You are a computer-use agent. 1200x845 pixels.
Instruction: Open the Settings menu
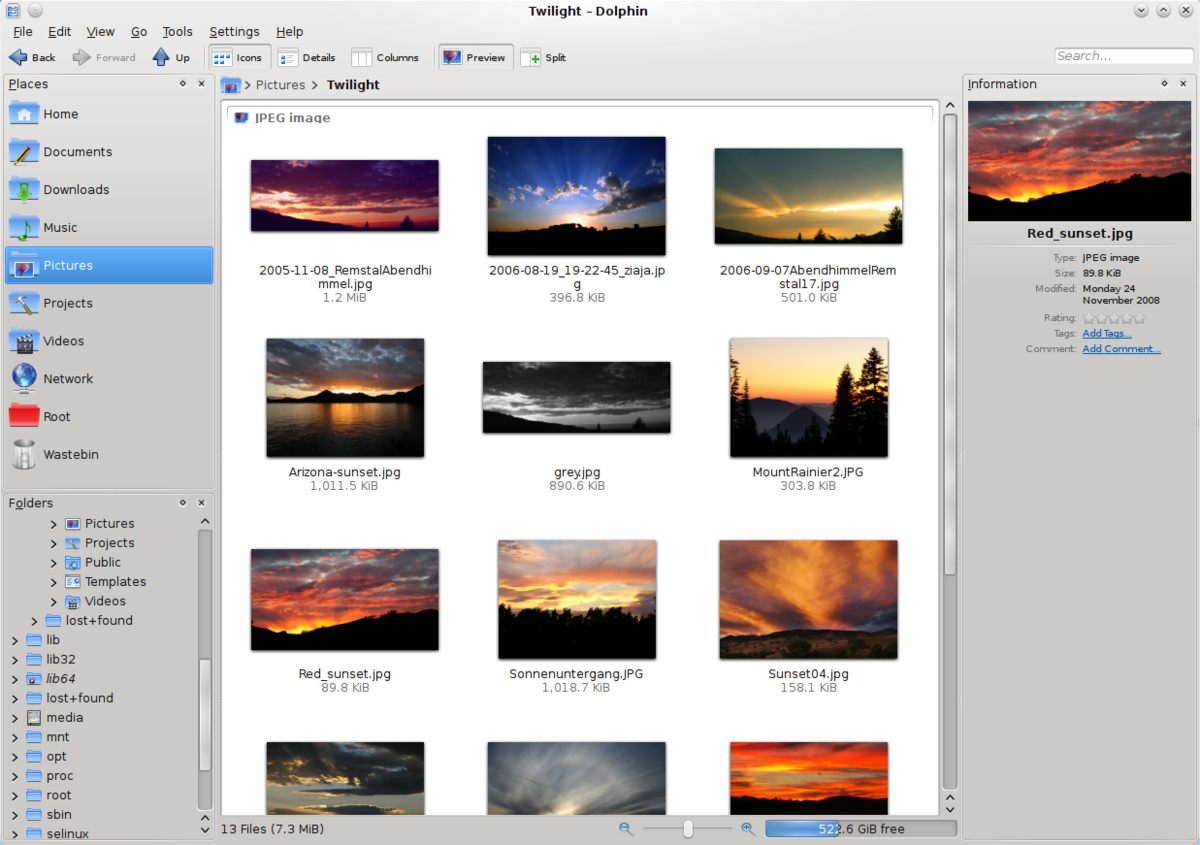pos(234,32)
